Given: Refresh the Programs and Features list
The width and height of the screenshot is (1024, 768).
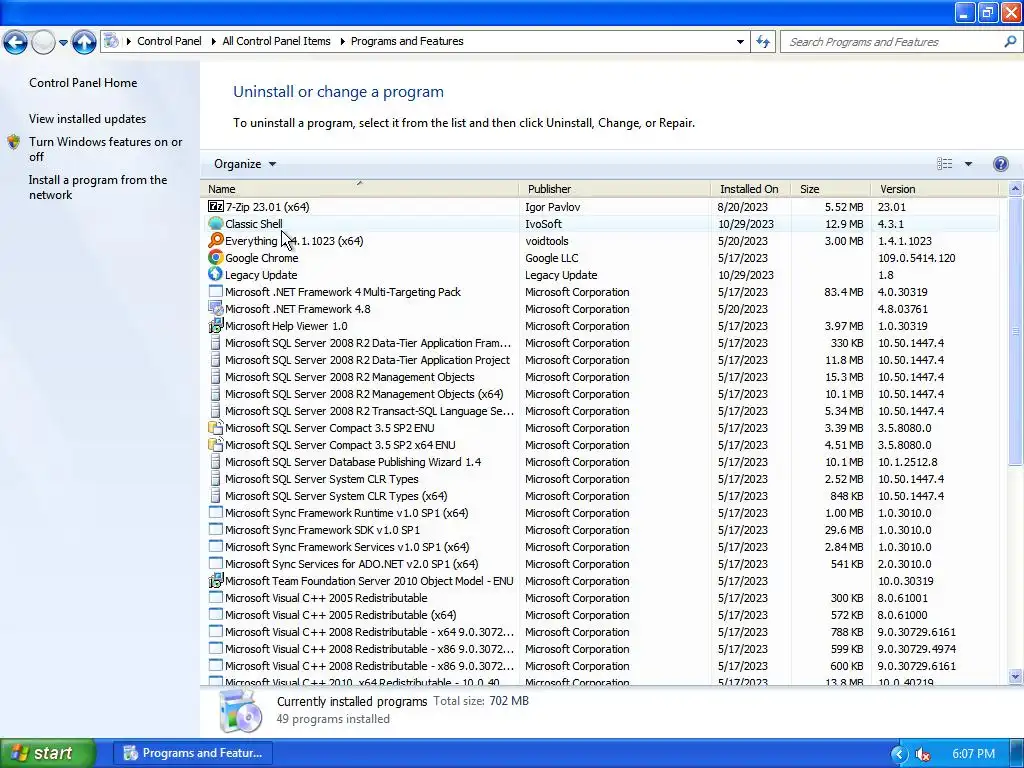Looking at the screenshot, I should pos(763,42).
